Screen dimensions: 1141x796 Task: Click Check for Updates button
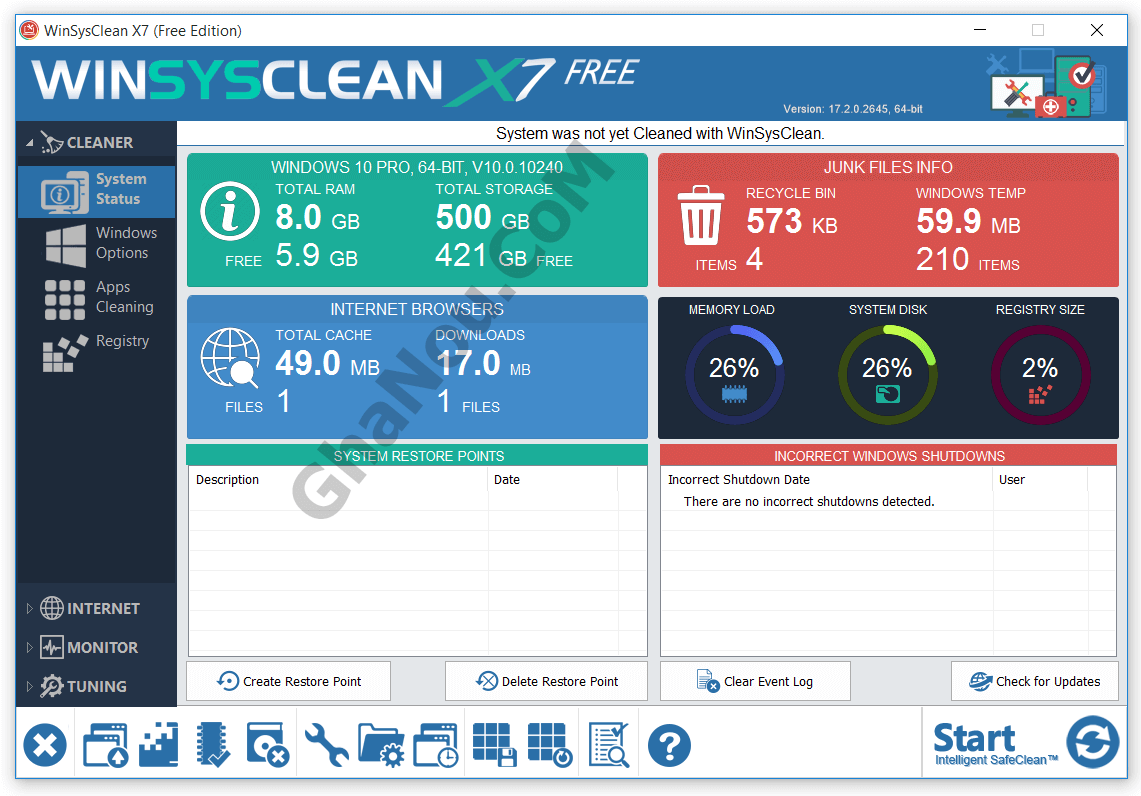click(1034, 681)
